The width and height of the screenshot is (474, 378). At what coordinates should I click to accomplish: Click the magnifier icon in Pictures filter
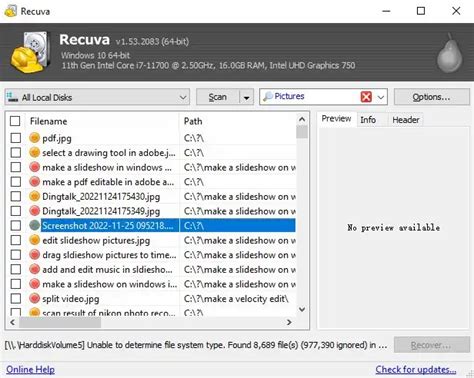tap(268, 97)
